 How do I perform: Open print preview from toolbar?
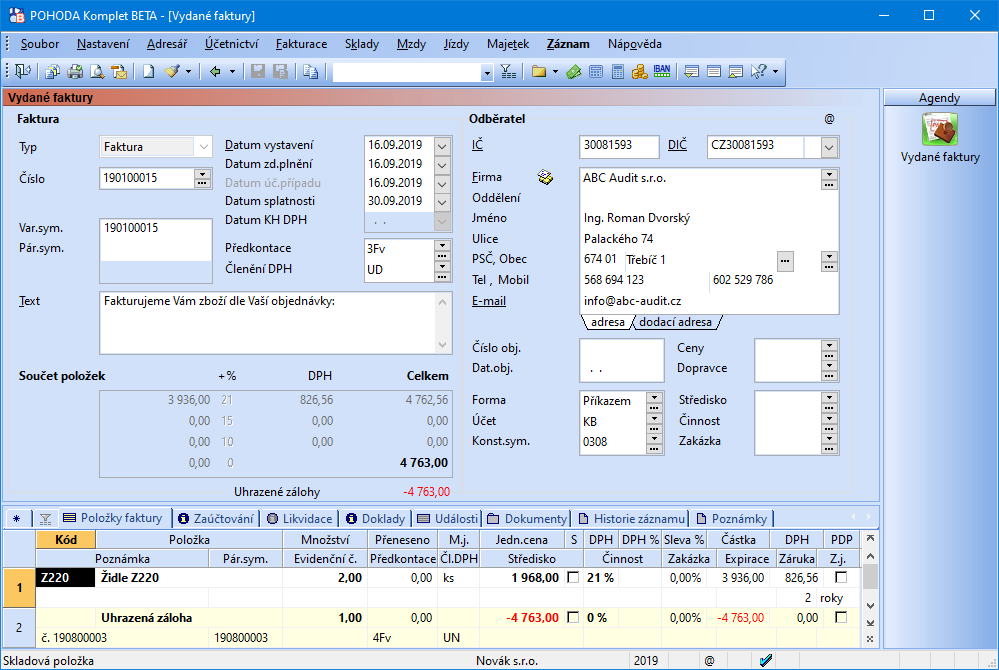pyautogui.click(x=97, y=71)
